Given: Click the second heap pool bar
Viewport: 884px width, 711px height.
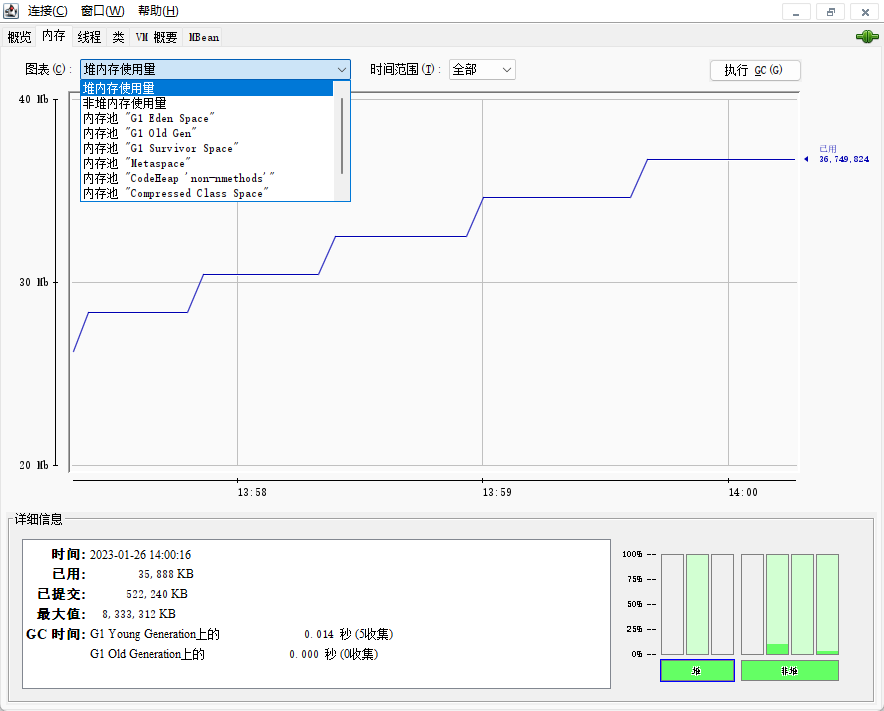Looking at the screenshot, I should (x=697, y=604).
